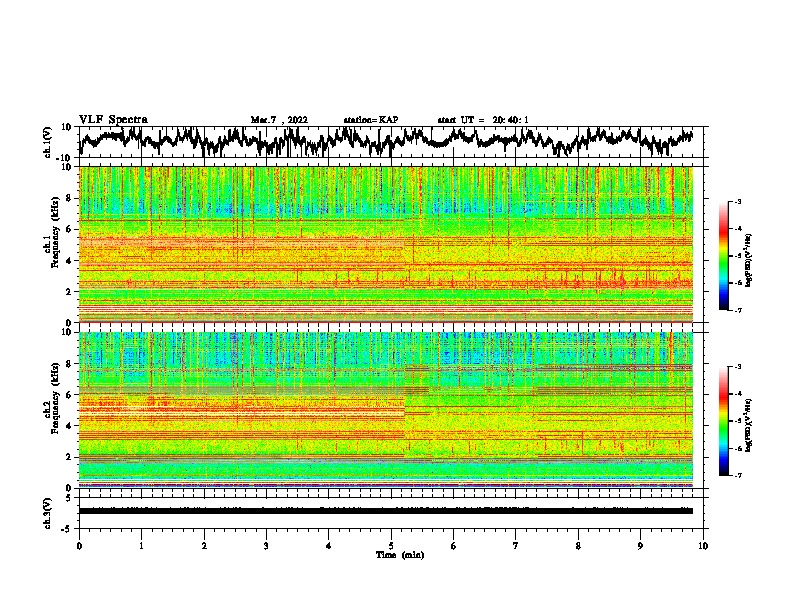Click the 5 tick on ch.3(V) axis

click(70, 498)
